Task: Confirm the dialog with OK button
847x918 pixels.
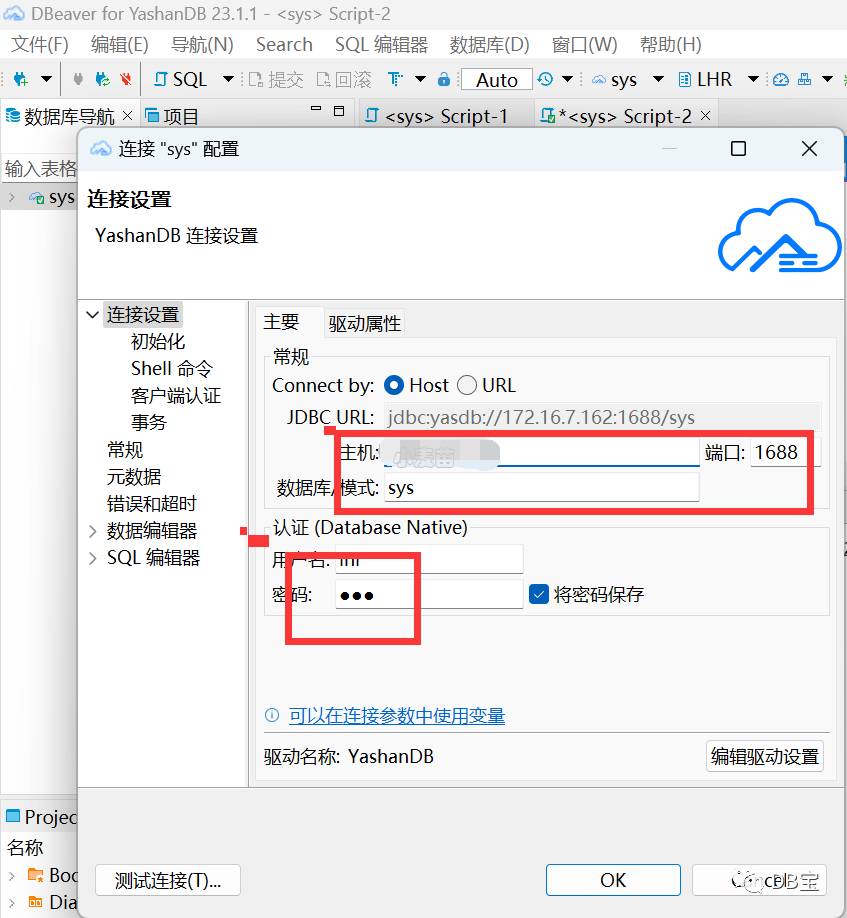Action: click(613, 880)
